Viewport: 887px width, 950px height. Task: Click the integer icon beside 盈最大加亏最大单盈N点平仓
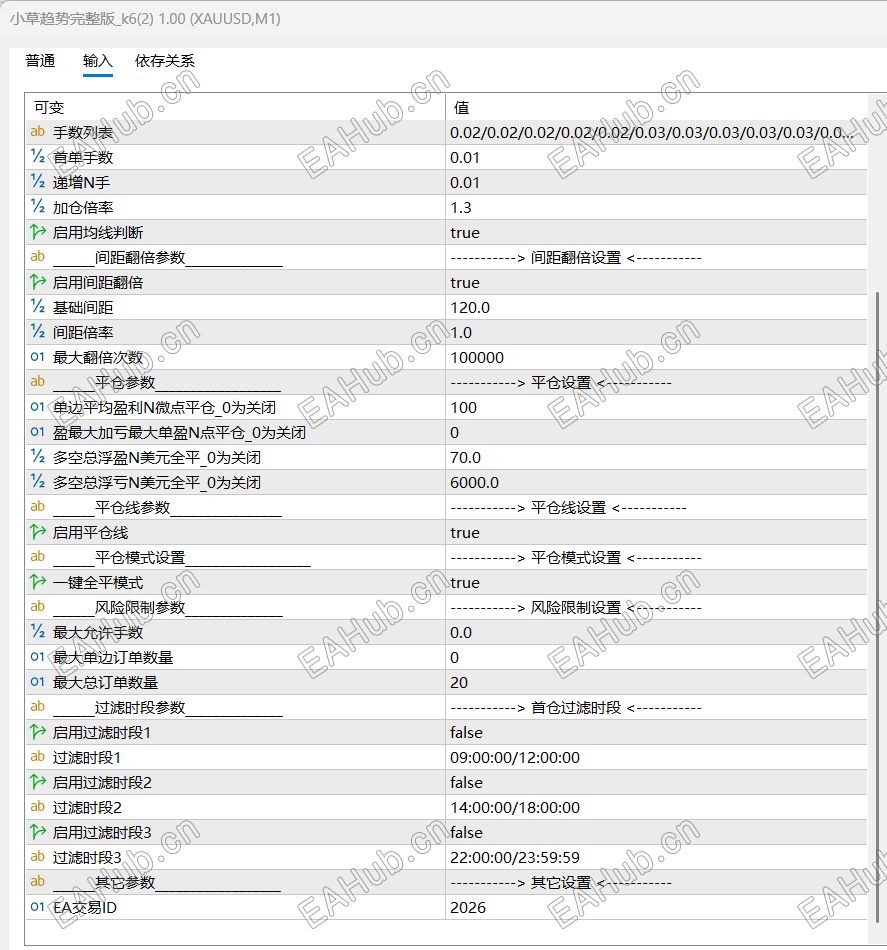(x=38, y=432)
